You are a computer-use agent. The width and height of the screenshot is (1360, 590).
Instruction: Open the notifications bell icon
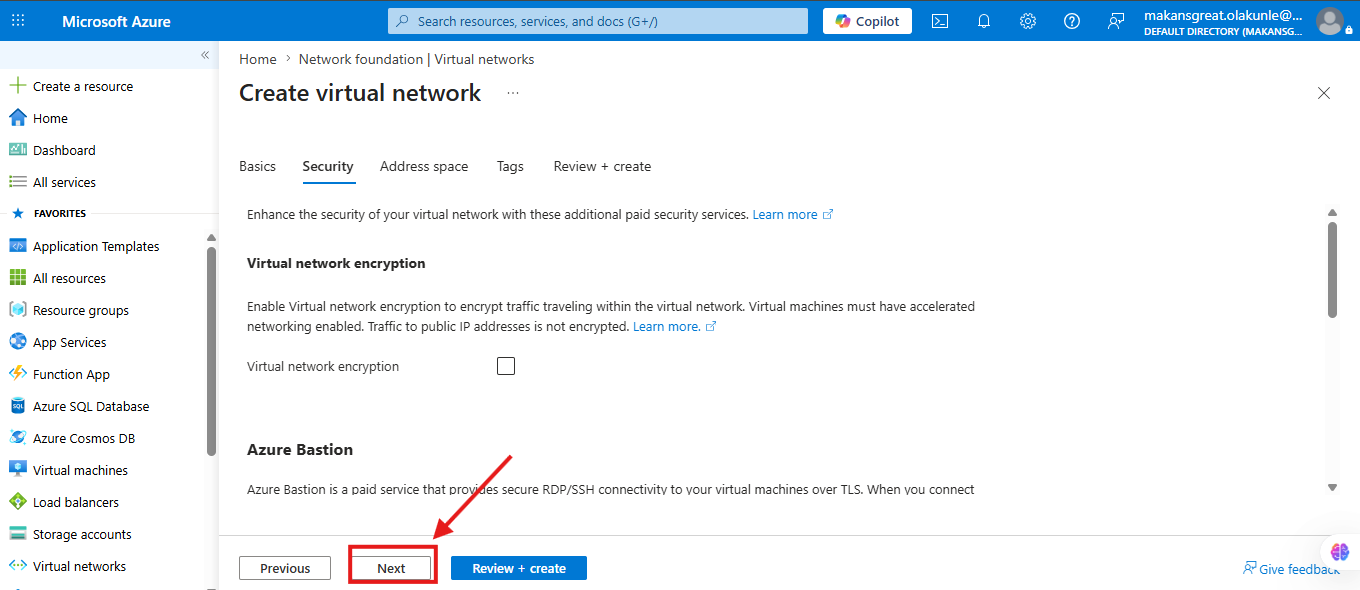(984, 21)
